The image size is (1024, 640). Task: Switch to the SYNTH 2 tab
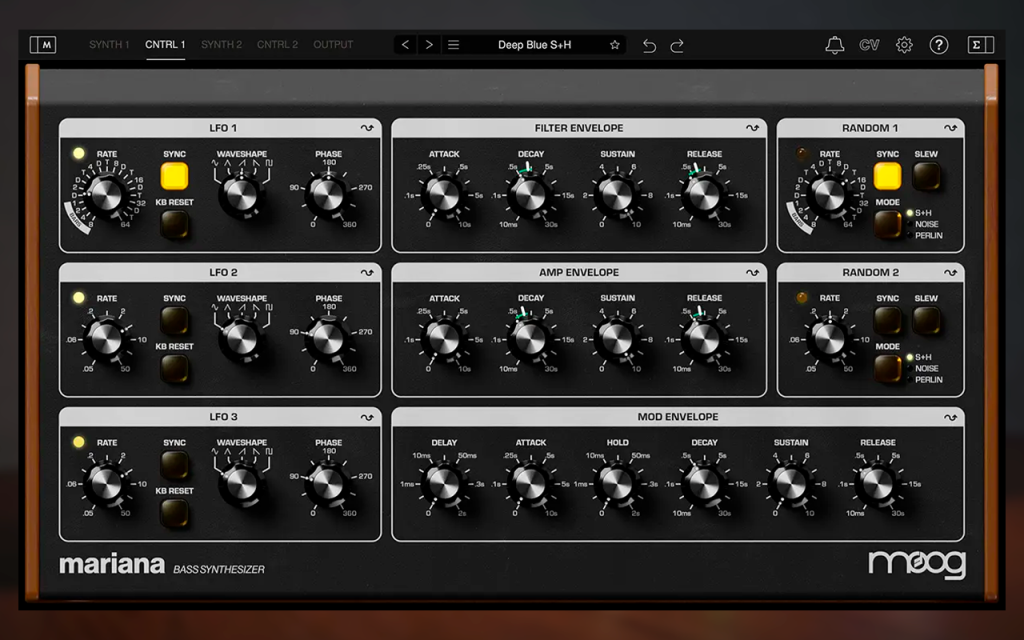tap(221, 44)
